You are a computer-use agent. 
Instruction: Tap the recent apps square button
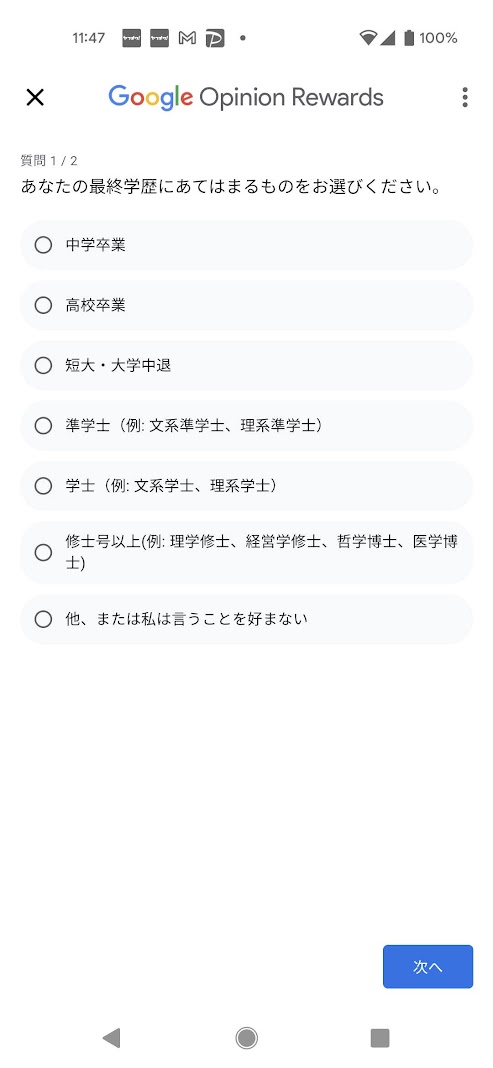380,1037
